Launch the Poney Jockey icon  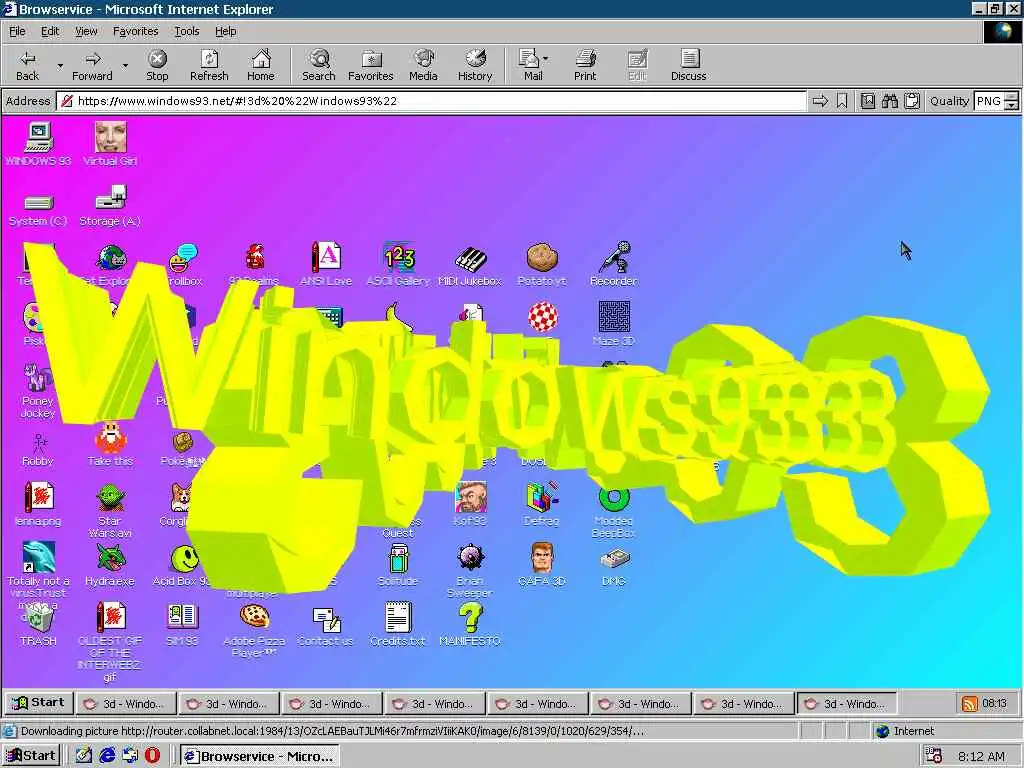click(38, 390)
